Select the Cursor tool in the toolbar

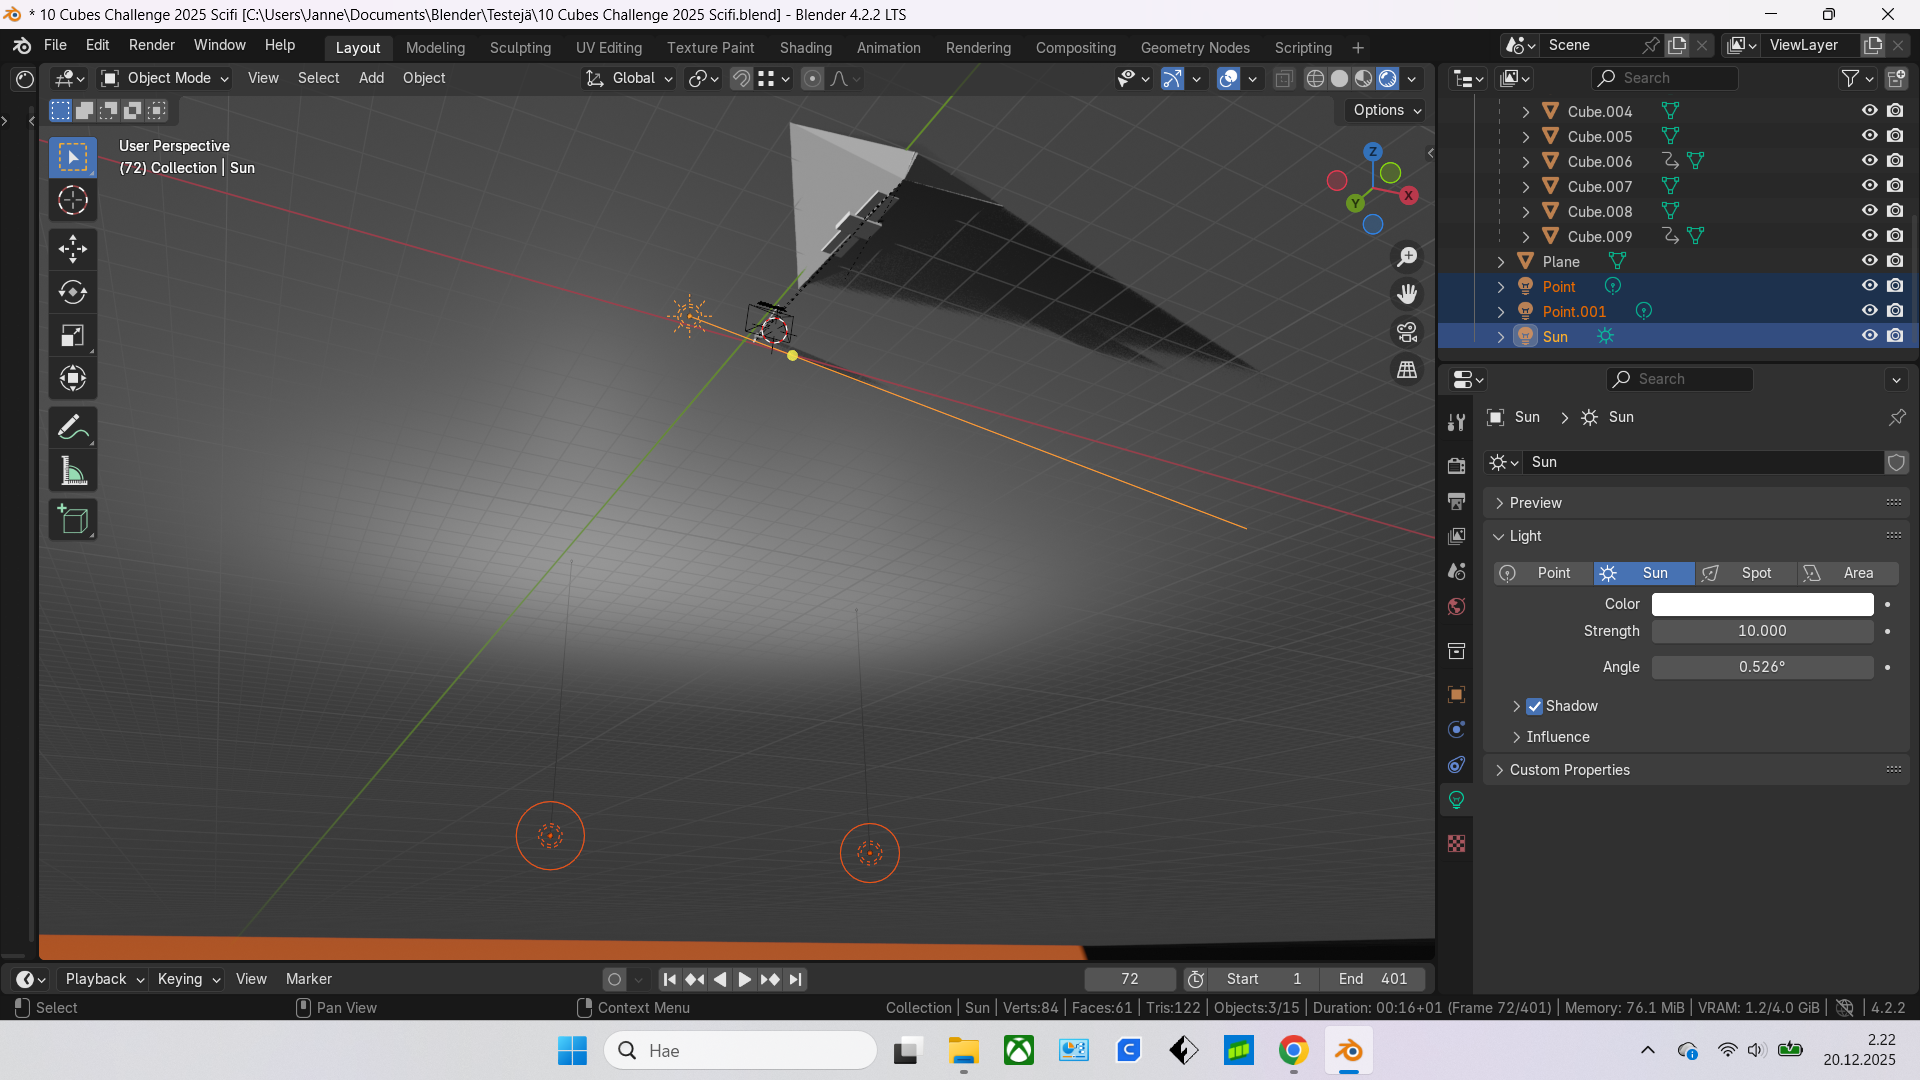point(73,201)
